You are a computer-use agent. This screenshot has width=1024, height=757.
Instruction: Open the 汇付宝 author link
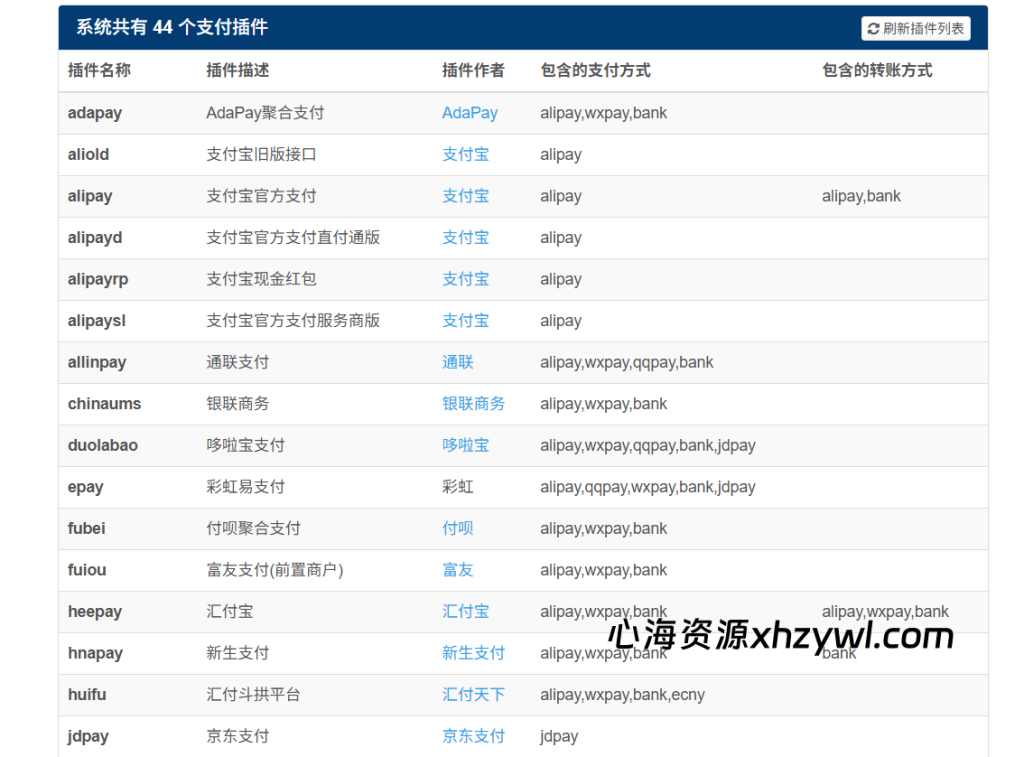465,611
